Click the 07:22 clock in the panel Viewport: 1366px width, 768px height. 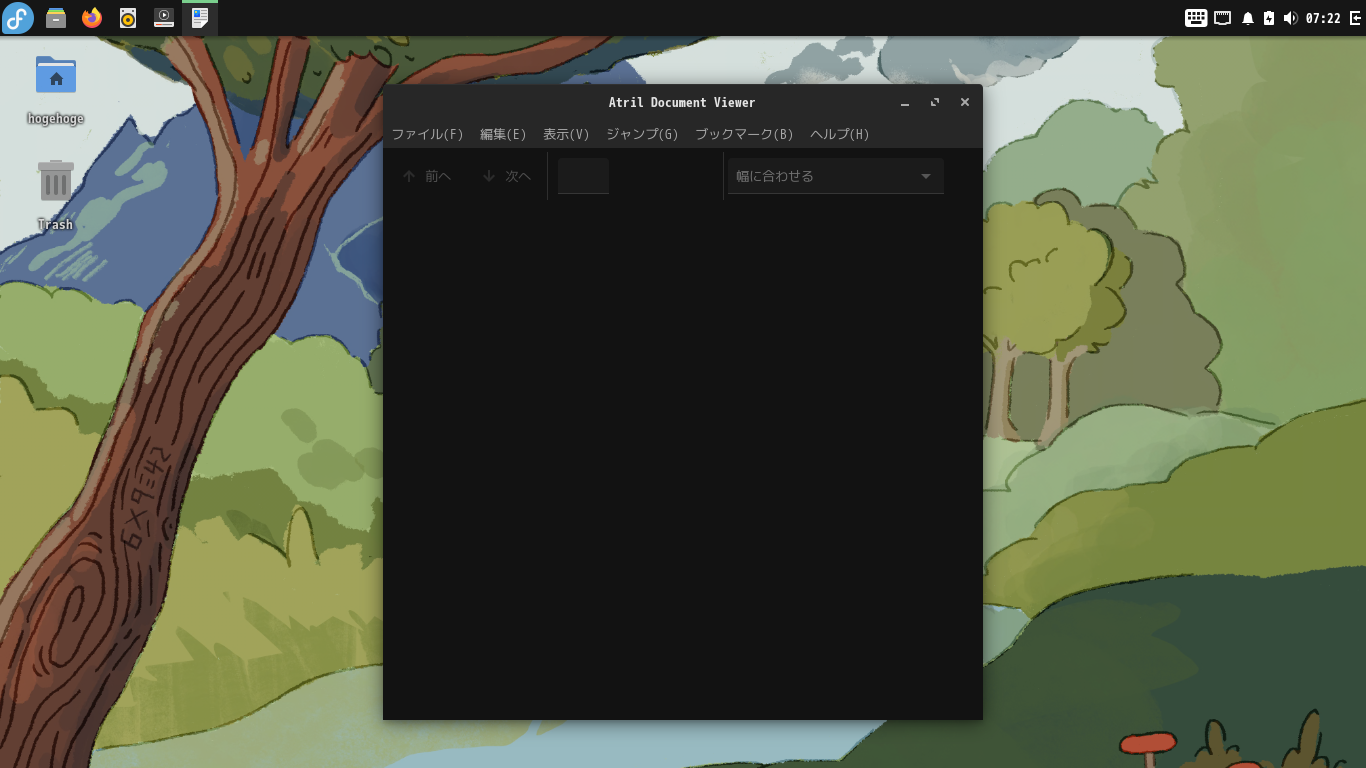(x=1323, y=18)
